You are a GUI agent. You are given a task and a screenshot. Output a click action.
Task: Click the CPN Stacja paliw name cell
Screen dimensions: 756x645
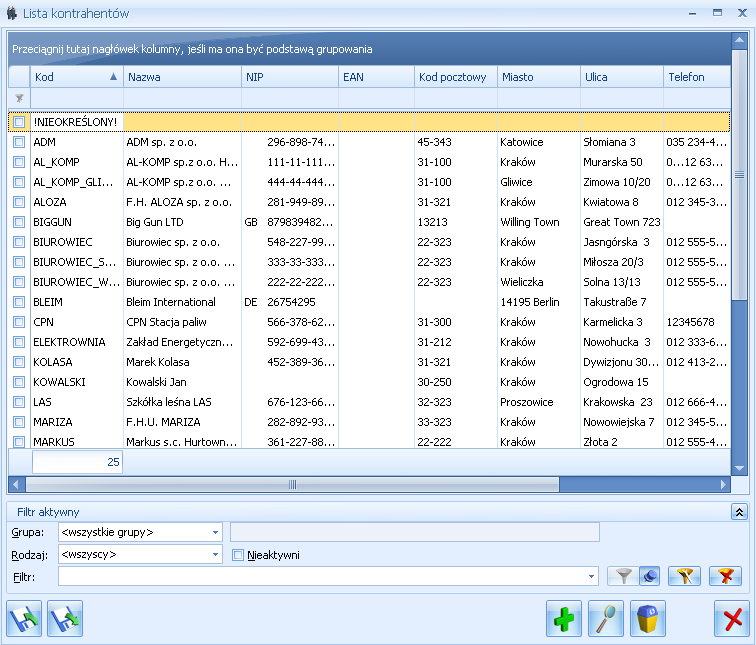click(182, 322)
